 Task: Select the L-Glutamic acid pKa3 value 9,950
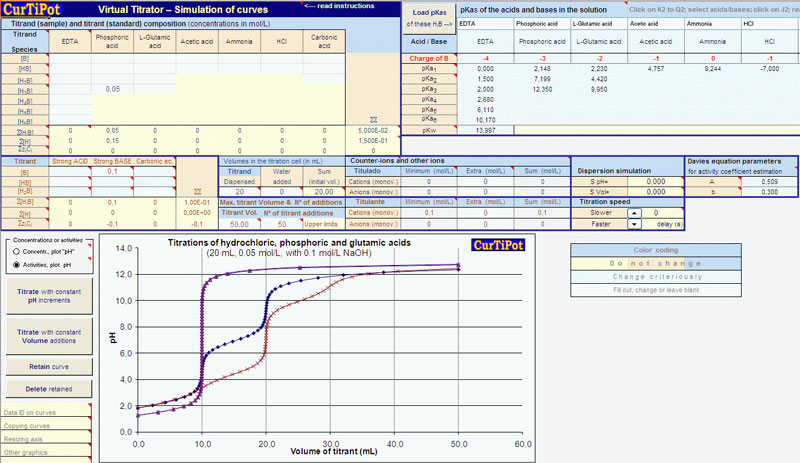tap(599, 89)
